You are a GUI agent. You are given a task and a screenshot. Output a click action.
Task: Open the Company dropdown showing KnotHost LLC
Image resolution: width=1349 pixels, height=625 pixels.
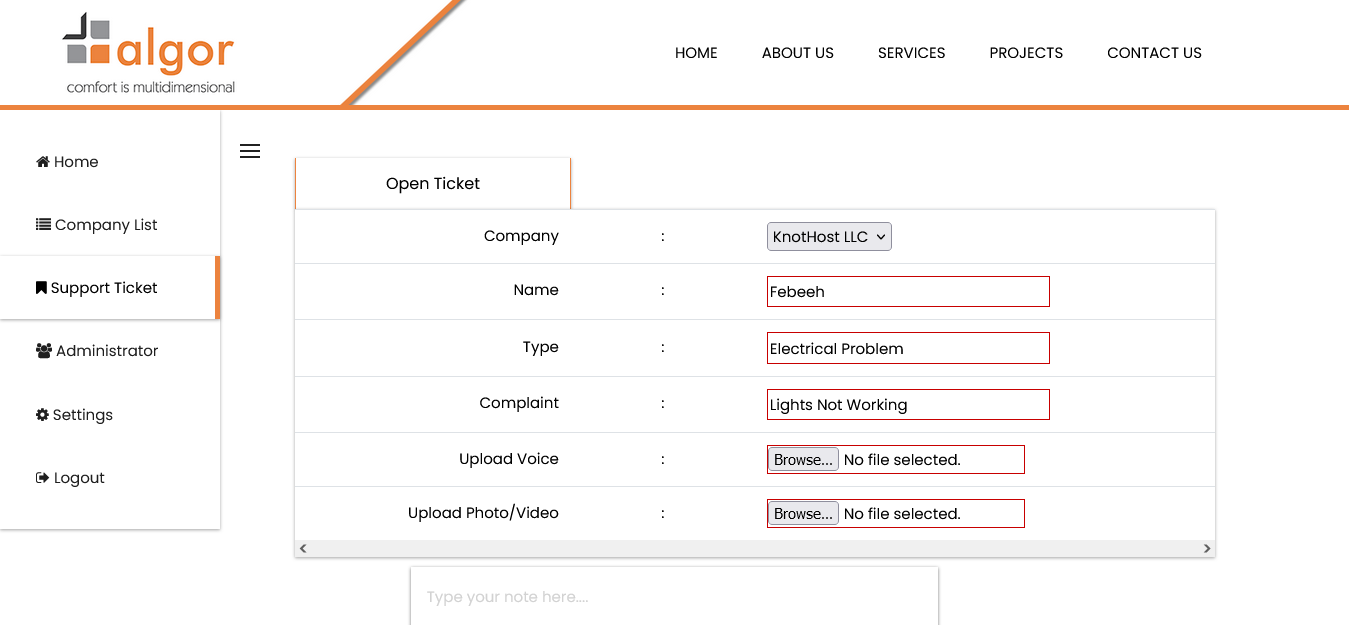click(x=829, y=237)
